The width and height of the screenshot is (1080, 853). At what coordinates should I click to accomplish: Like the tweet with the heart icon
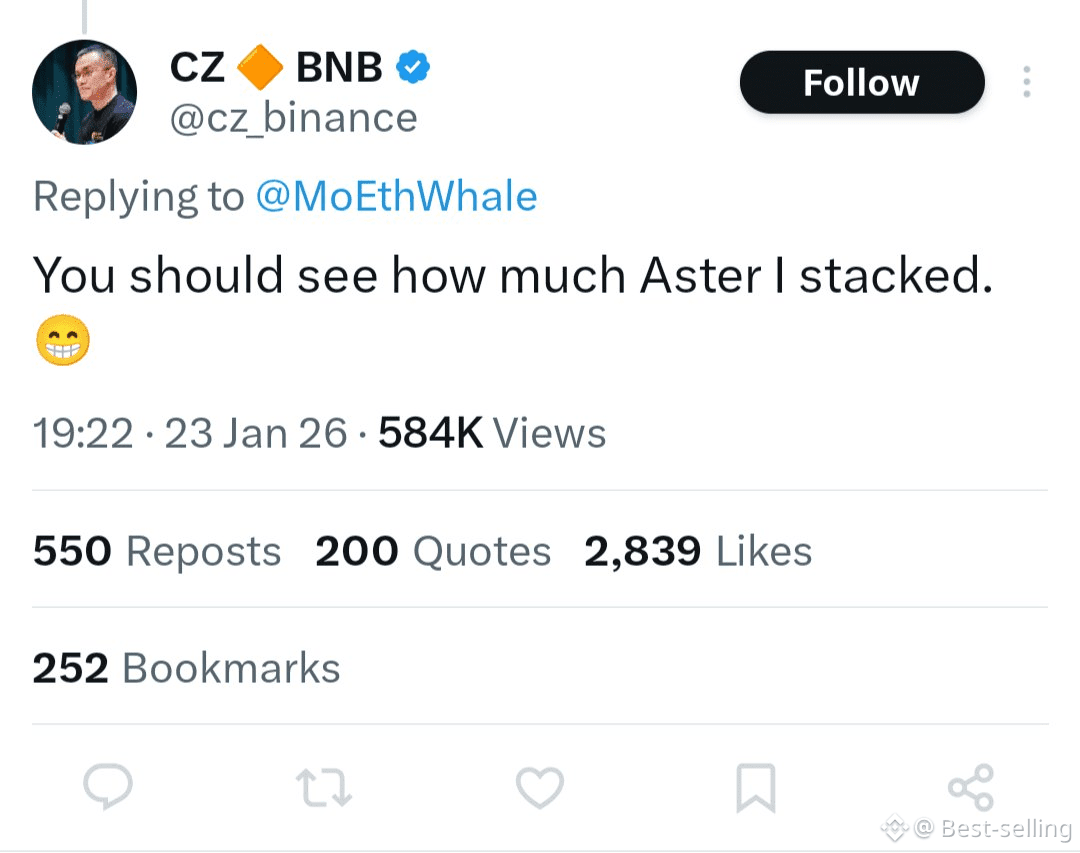click(x=540, y=787)
